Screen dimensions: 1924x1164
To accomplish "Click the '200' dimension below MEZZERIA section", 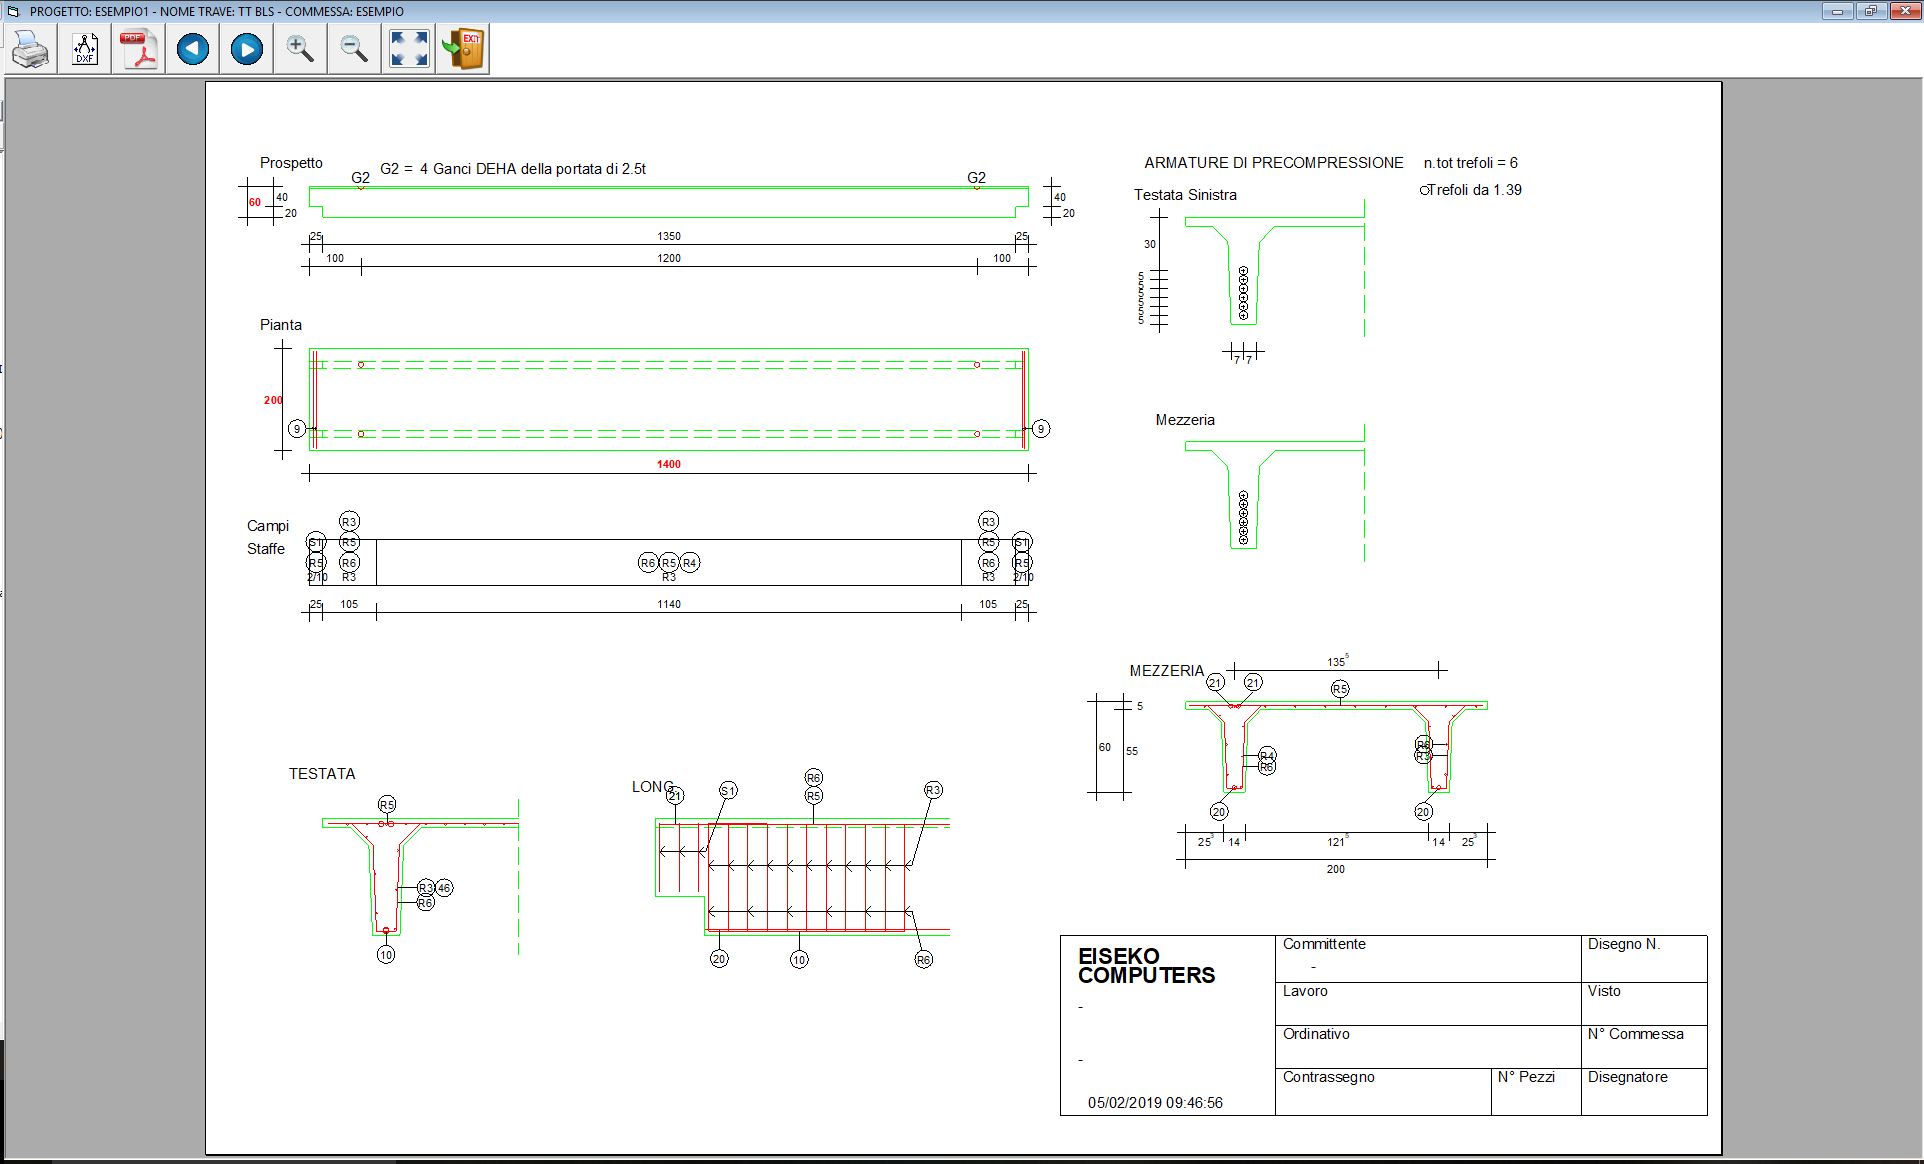I will (1336, 869).
